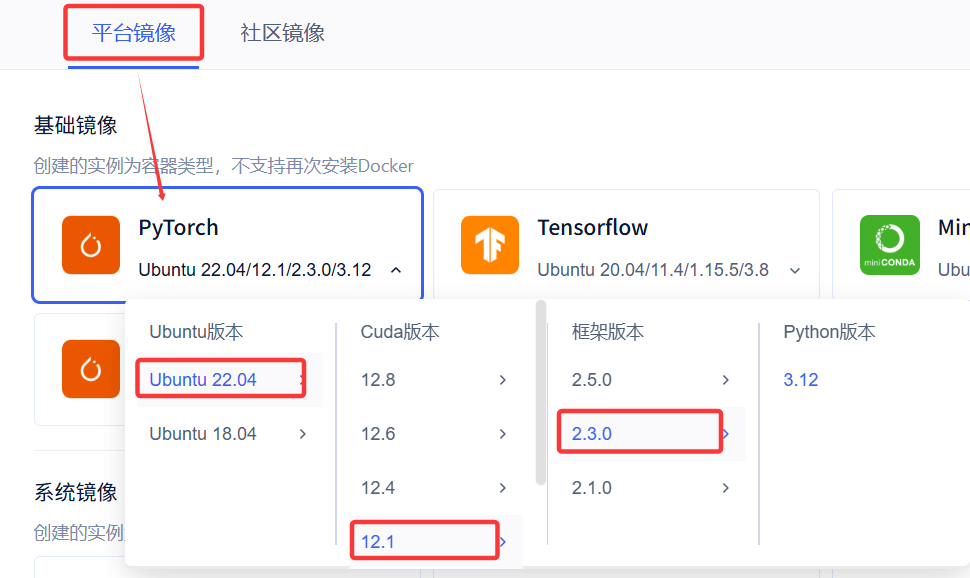Expand arrow next to Cuda 12.8

click(503, 379)
